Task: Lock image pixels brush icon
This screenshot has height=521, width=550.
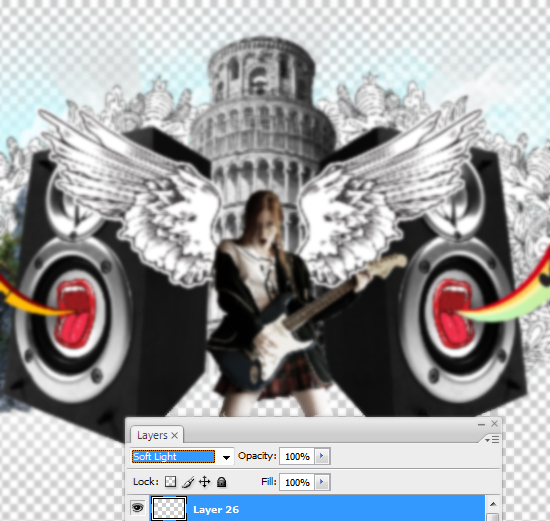Action: click(188, 482)
